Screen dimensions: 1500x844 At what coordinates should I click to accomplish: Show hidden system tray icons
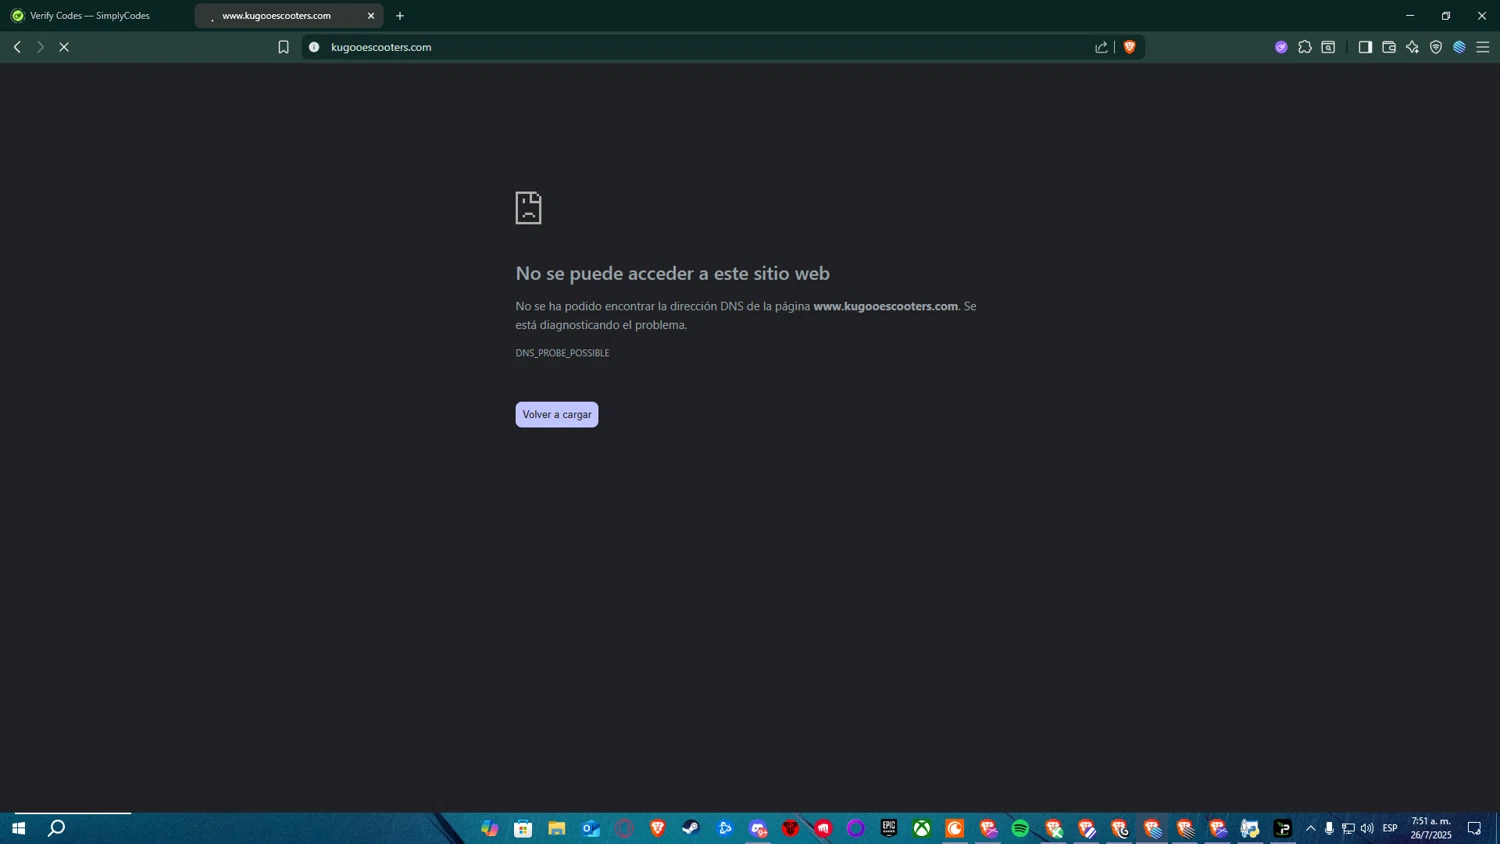point(1311,828)
